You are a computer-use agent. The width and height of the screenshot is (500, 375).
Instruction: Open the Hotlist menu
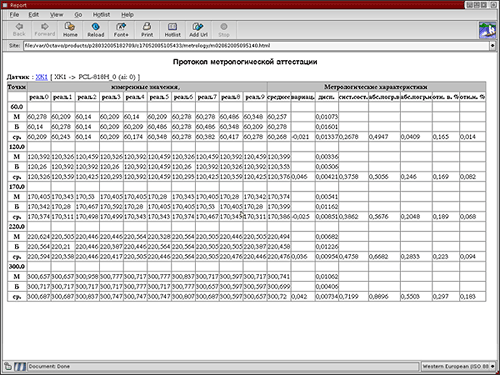(101, 15)
